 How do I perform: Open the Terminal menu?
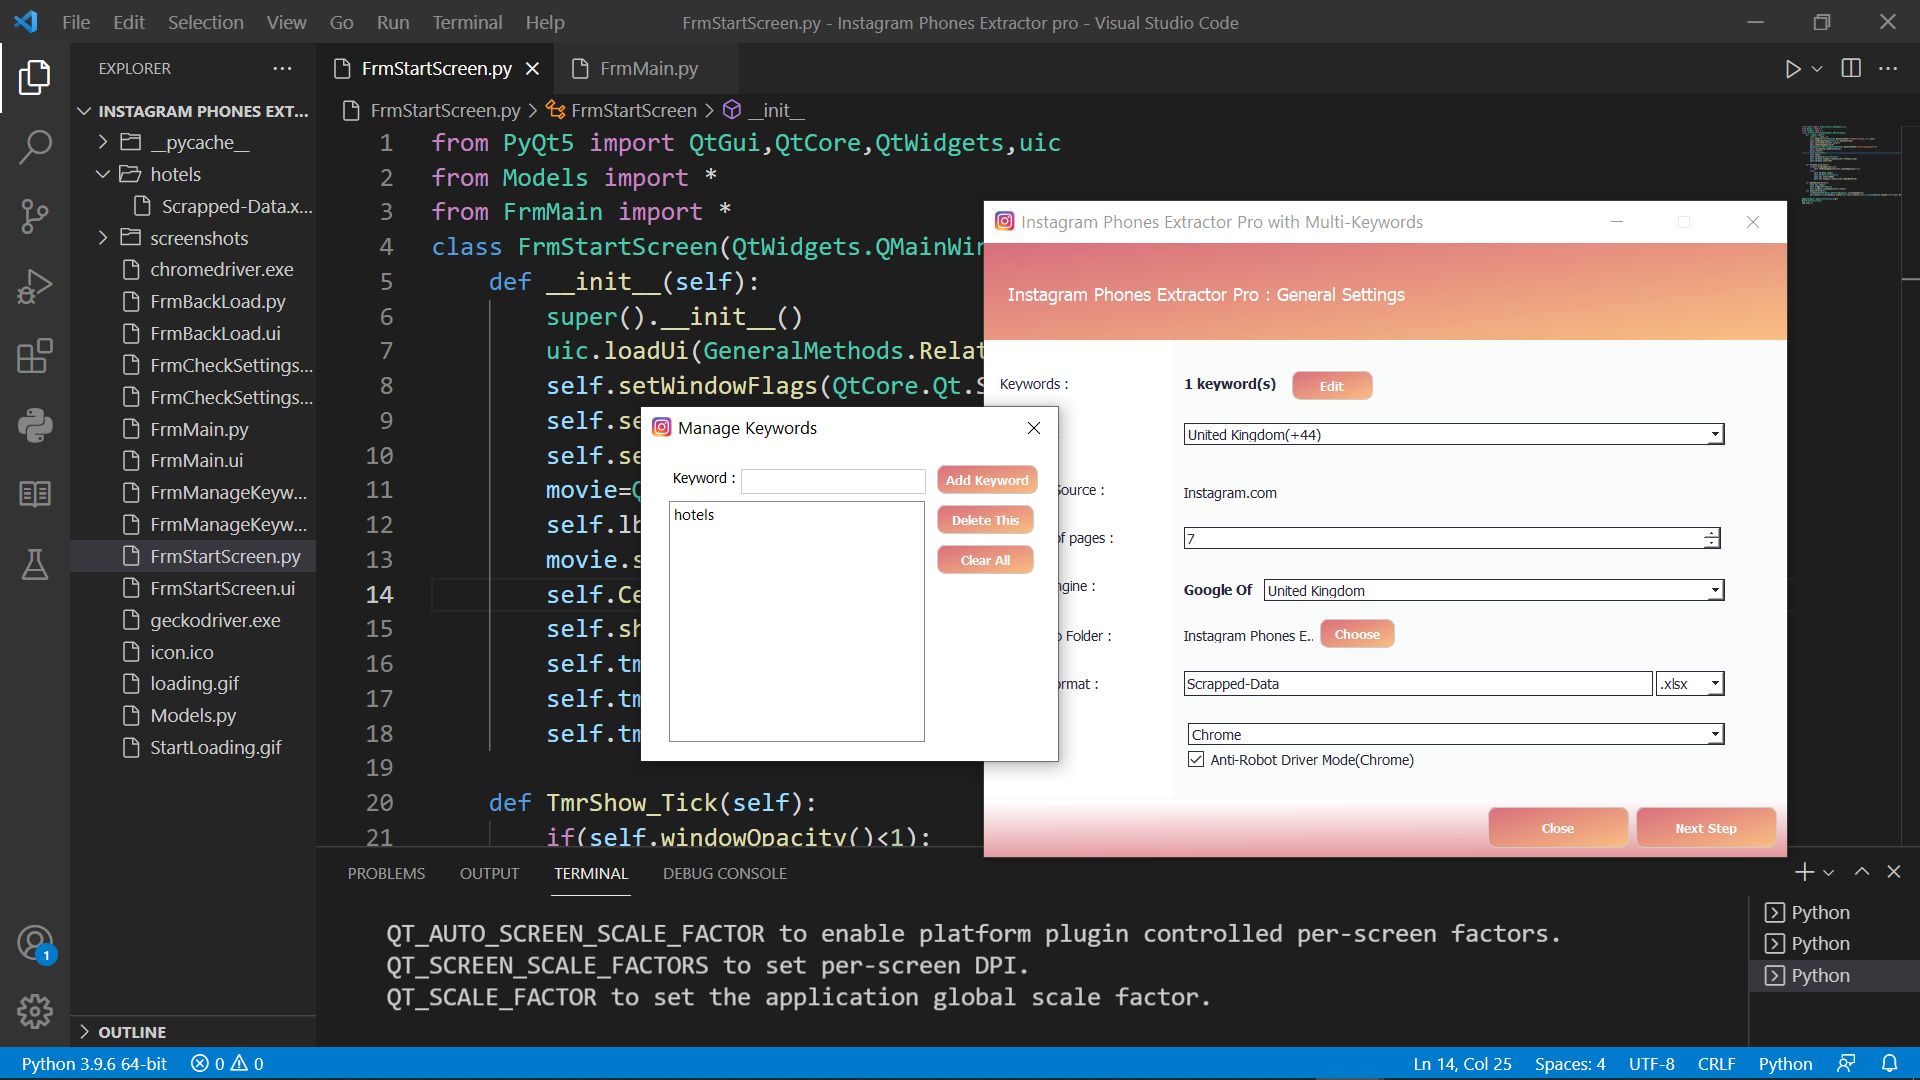click(x=467, y=22)
